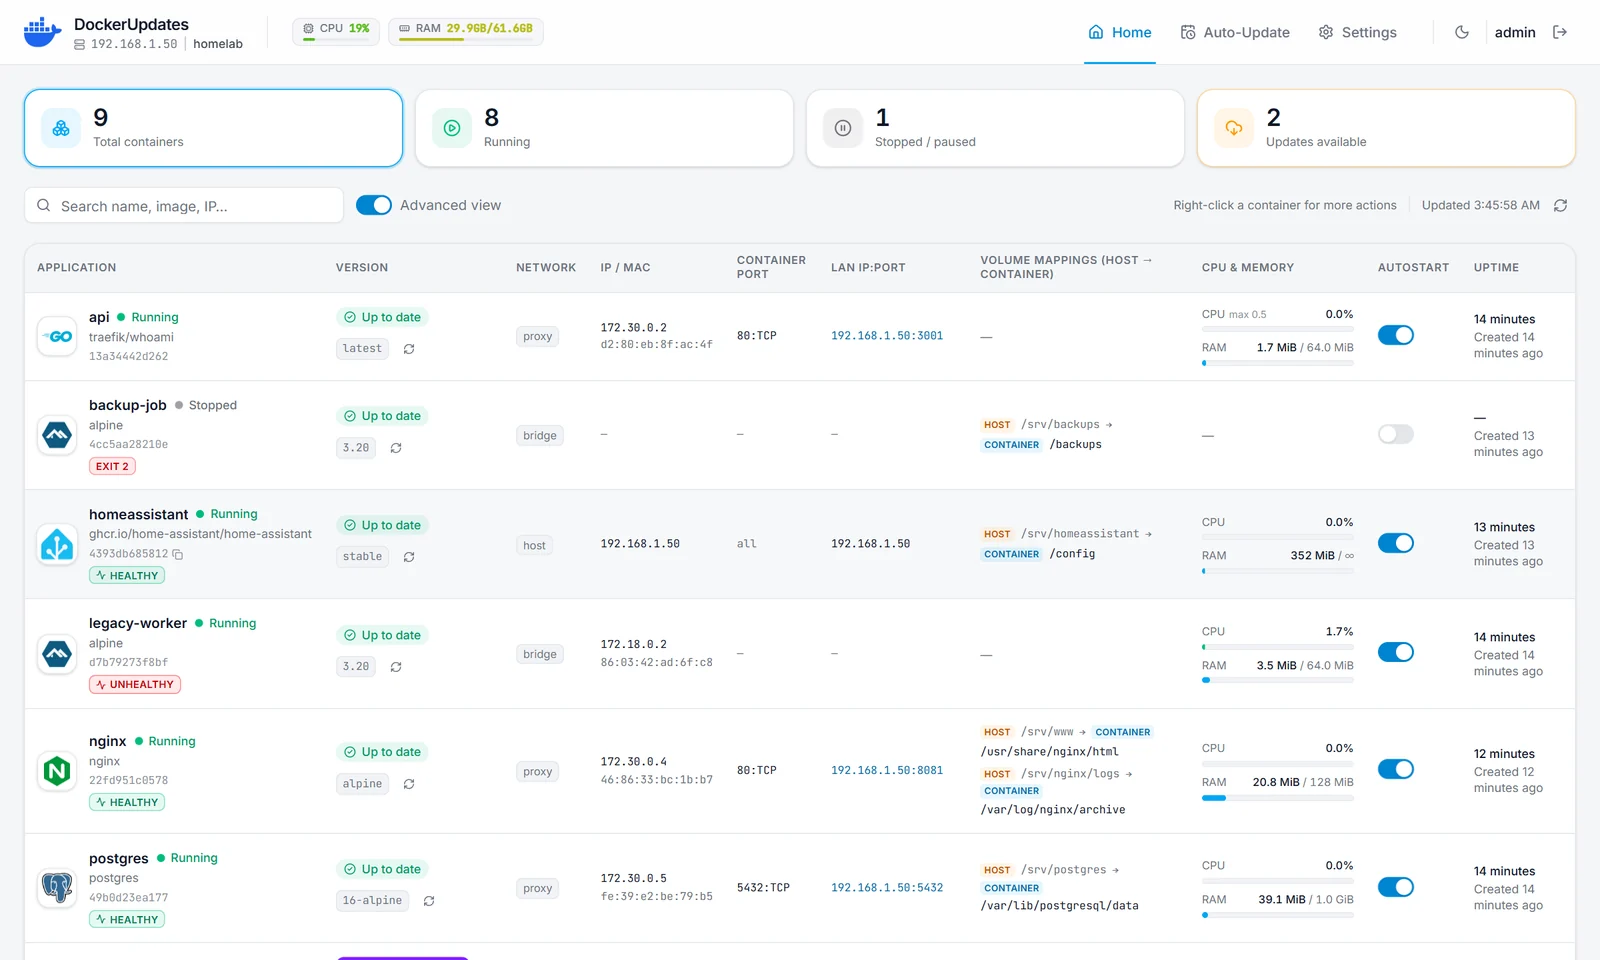Click the nginx container logo icon
The height and width of the screenshot is (960, 1600).
point(57,770)
